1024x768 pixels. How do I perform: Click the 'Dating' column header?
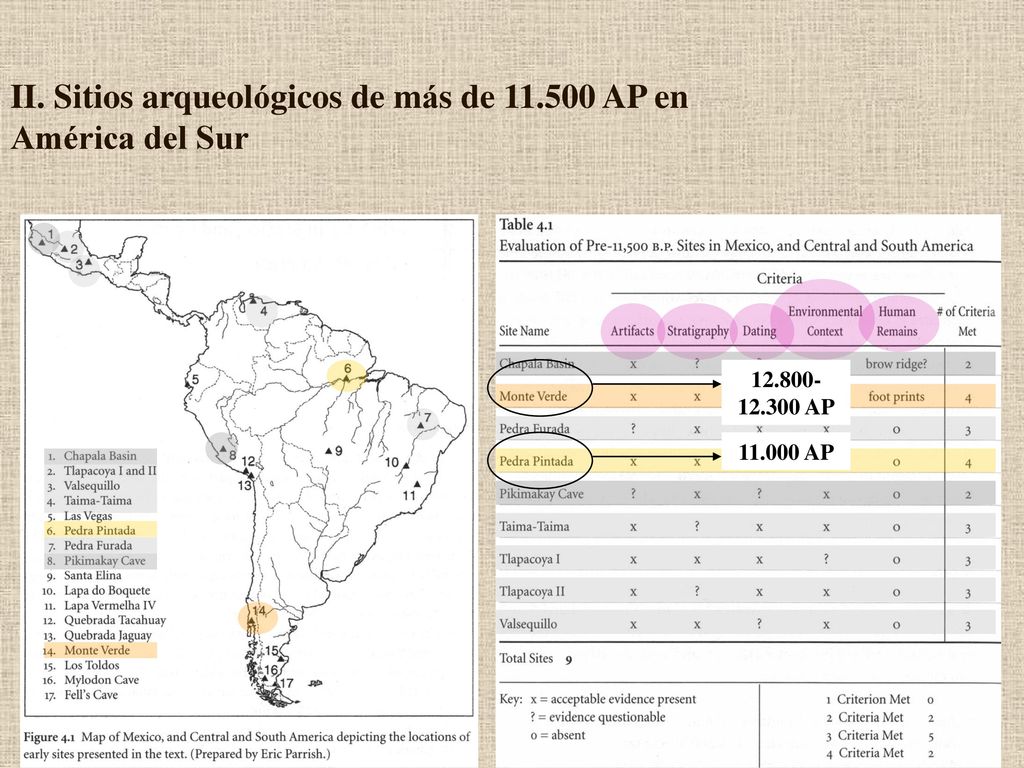[x=759, y=331]
